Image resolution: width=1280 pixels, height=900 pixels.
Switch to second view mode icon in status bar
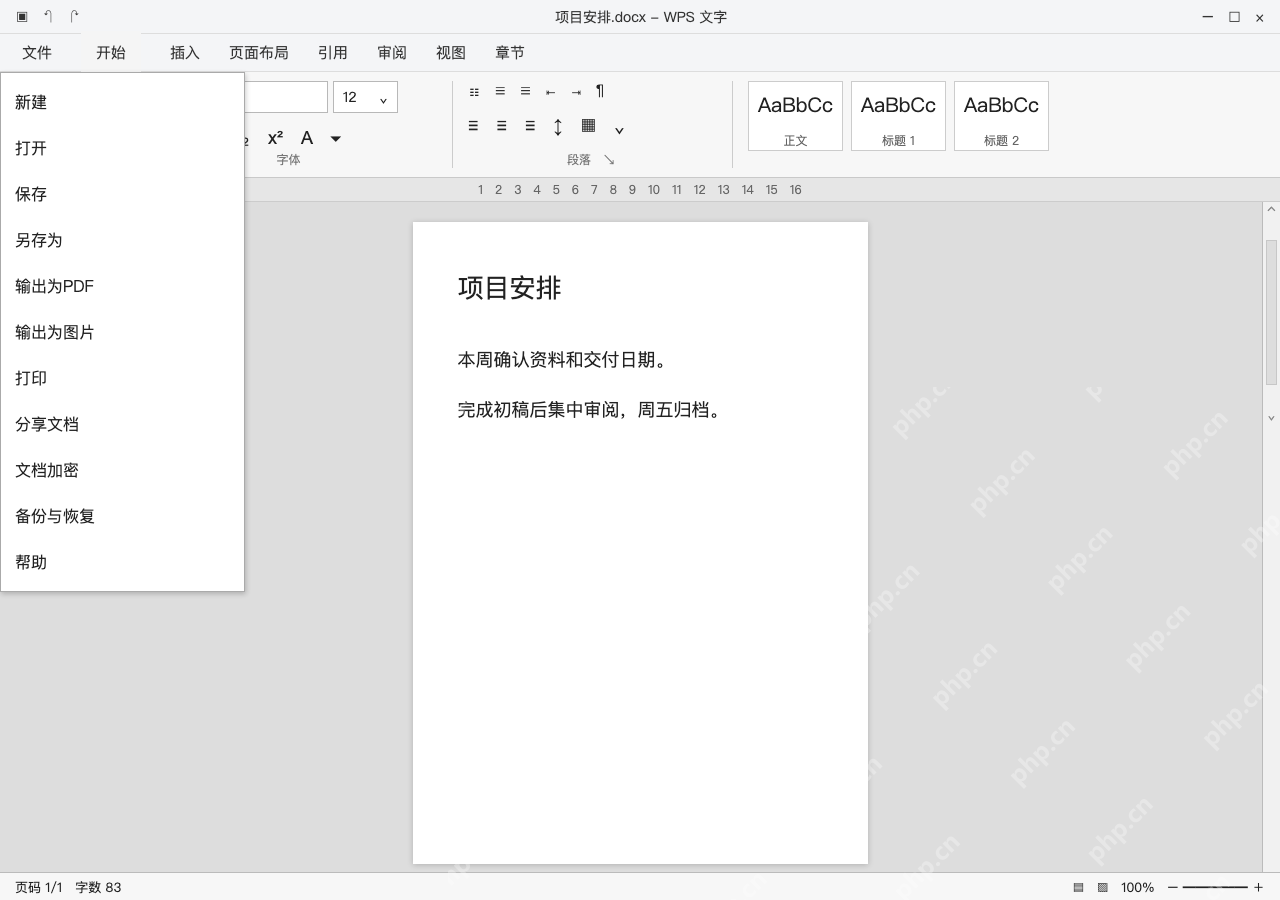point(1103,887)
